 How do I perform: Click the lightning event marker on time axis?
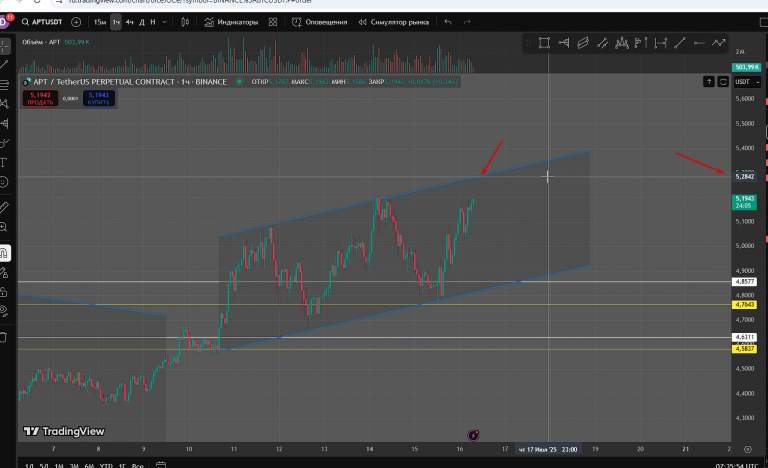pyautogui.click(x=473, y=435)
